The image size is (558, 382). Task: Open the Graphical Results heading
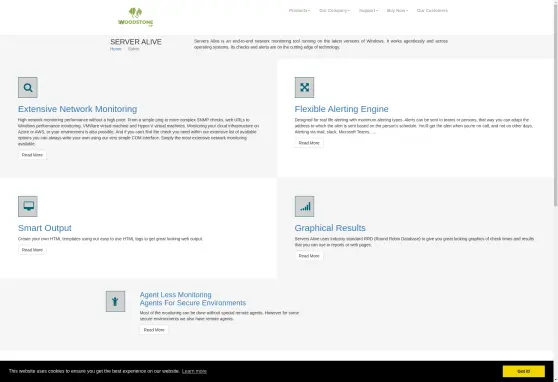330,228
